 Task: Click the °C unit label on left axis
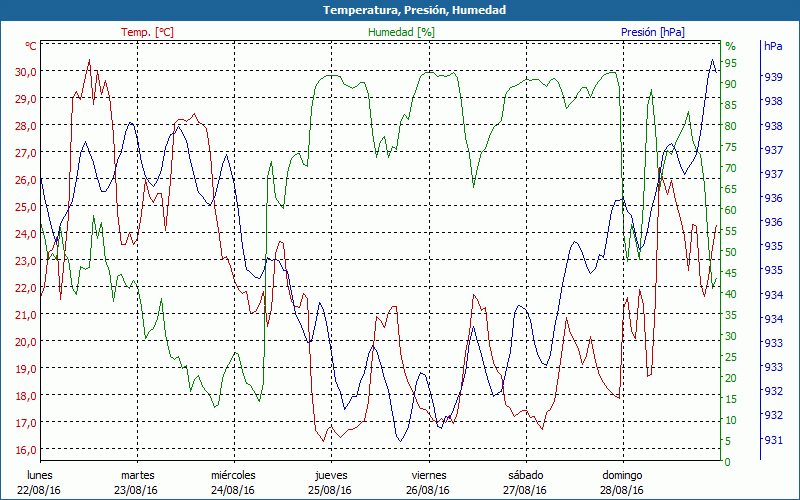click(31, 46)
